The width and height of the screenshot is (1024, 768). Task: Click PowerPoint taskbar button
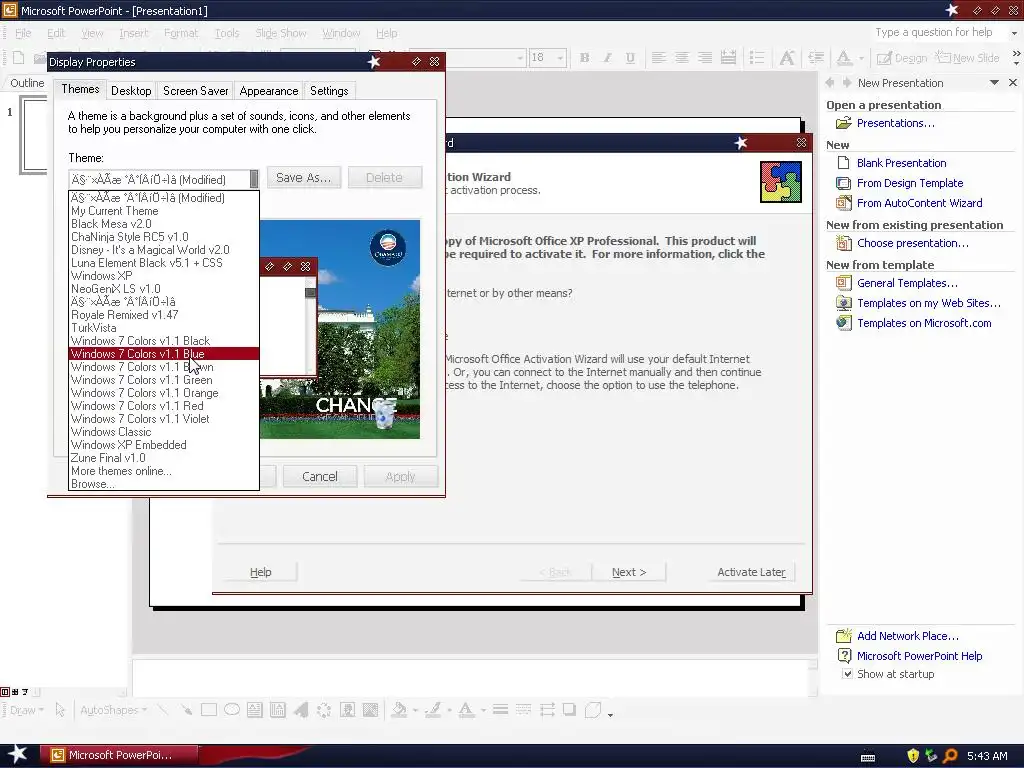(x=118, y=755)
